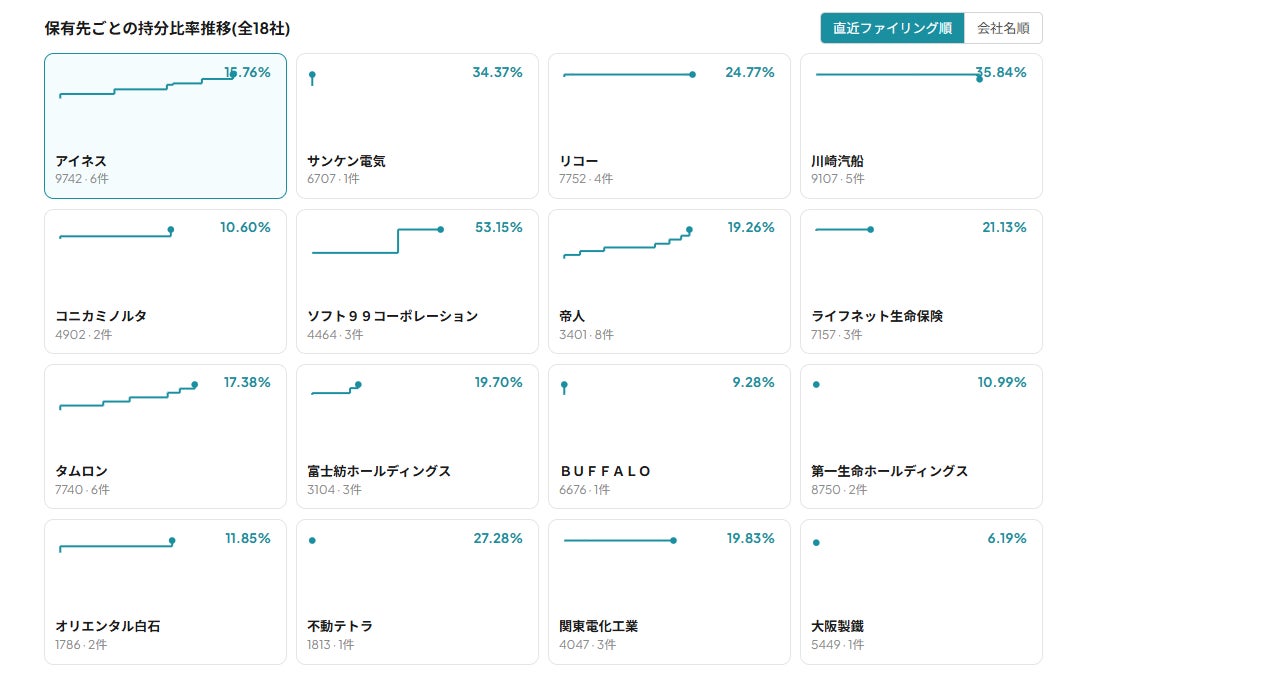Open the アイネス holdings card
Screen dimensions: 1262x674
(x=166, y=126)
